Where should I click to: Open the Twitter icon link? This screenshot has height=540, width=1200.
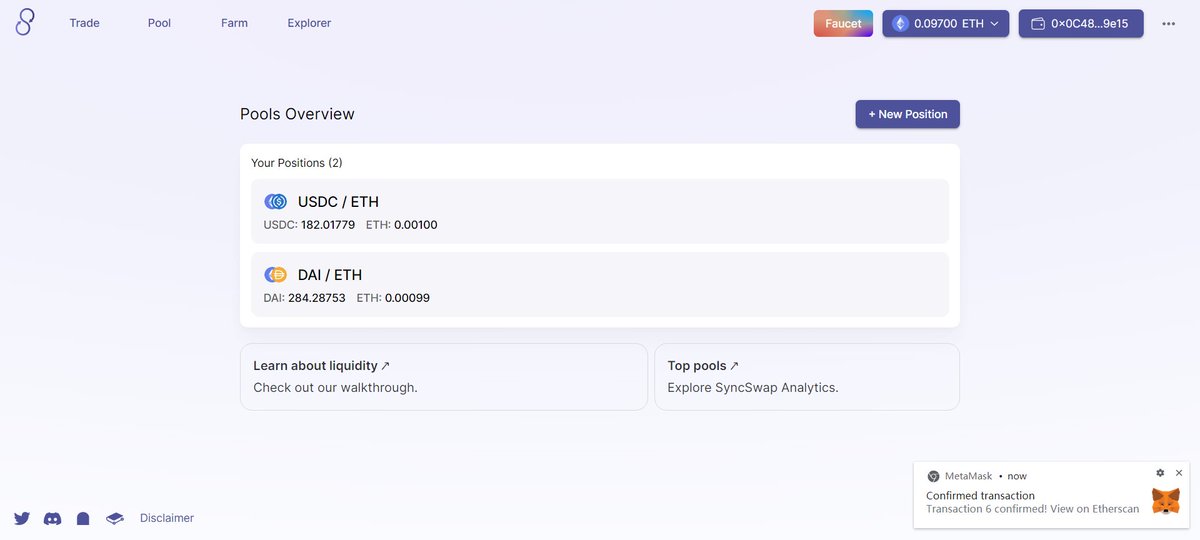[22, 518]
